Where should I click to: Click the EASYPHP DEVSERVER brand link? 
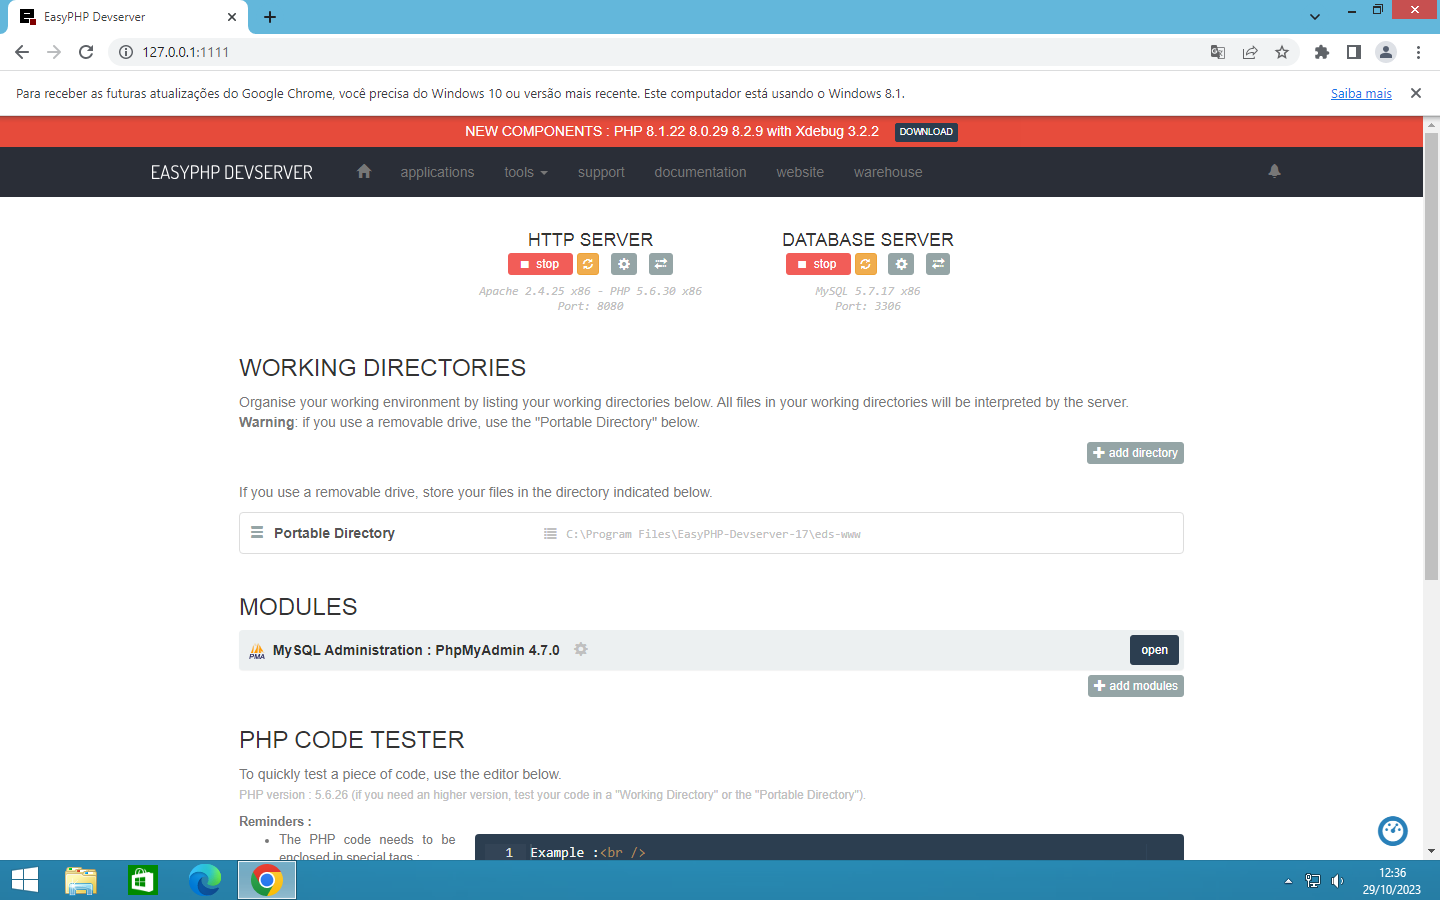232,172
